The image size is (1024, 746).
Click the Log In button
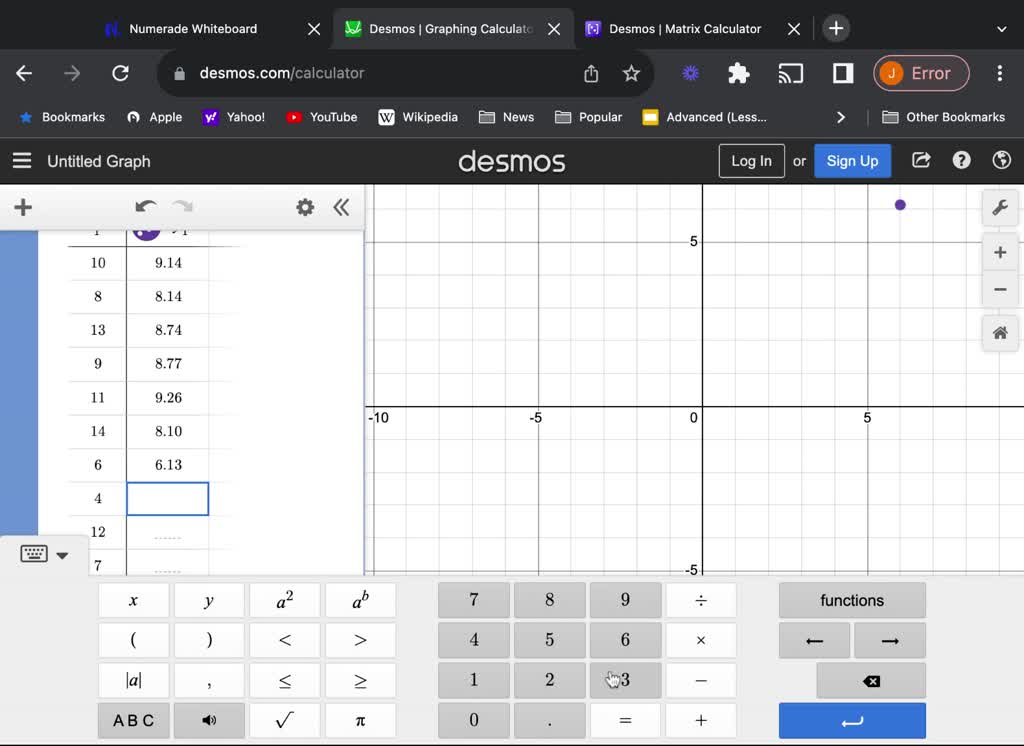751,160
